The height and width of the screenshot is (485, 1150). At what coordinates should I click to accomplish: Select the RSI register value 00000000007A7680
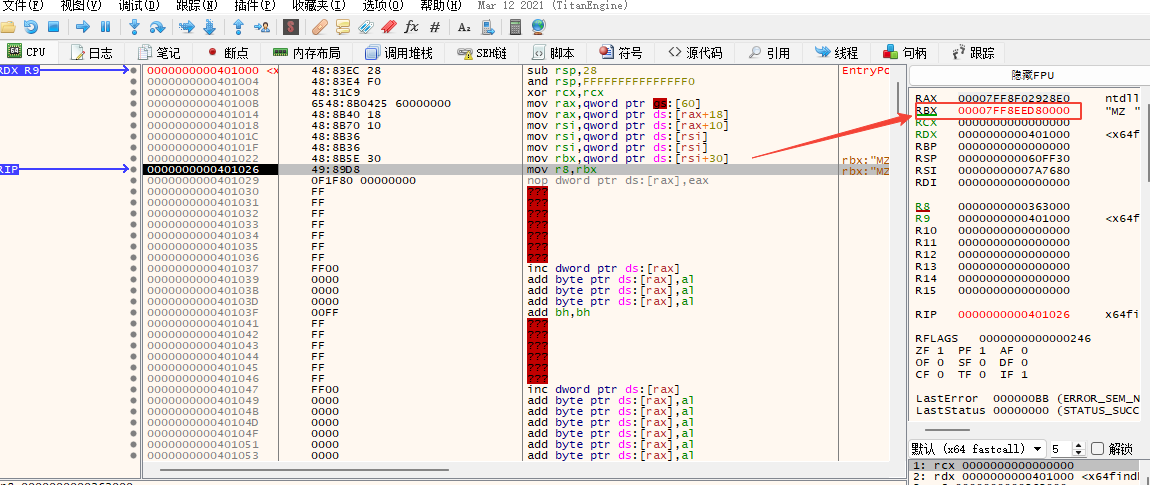(x=1014, y=169)
